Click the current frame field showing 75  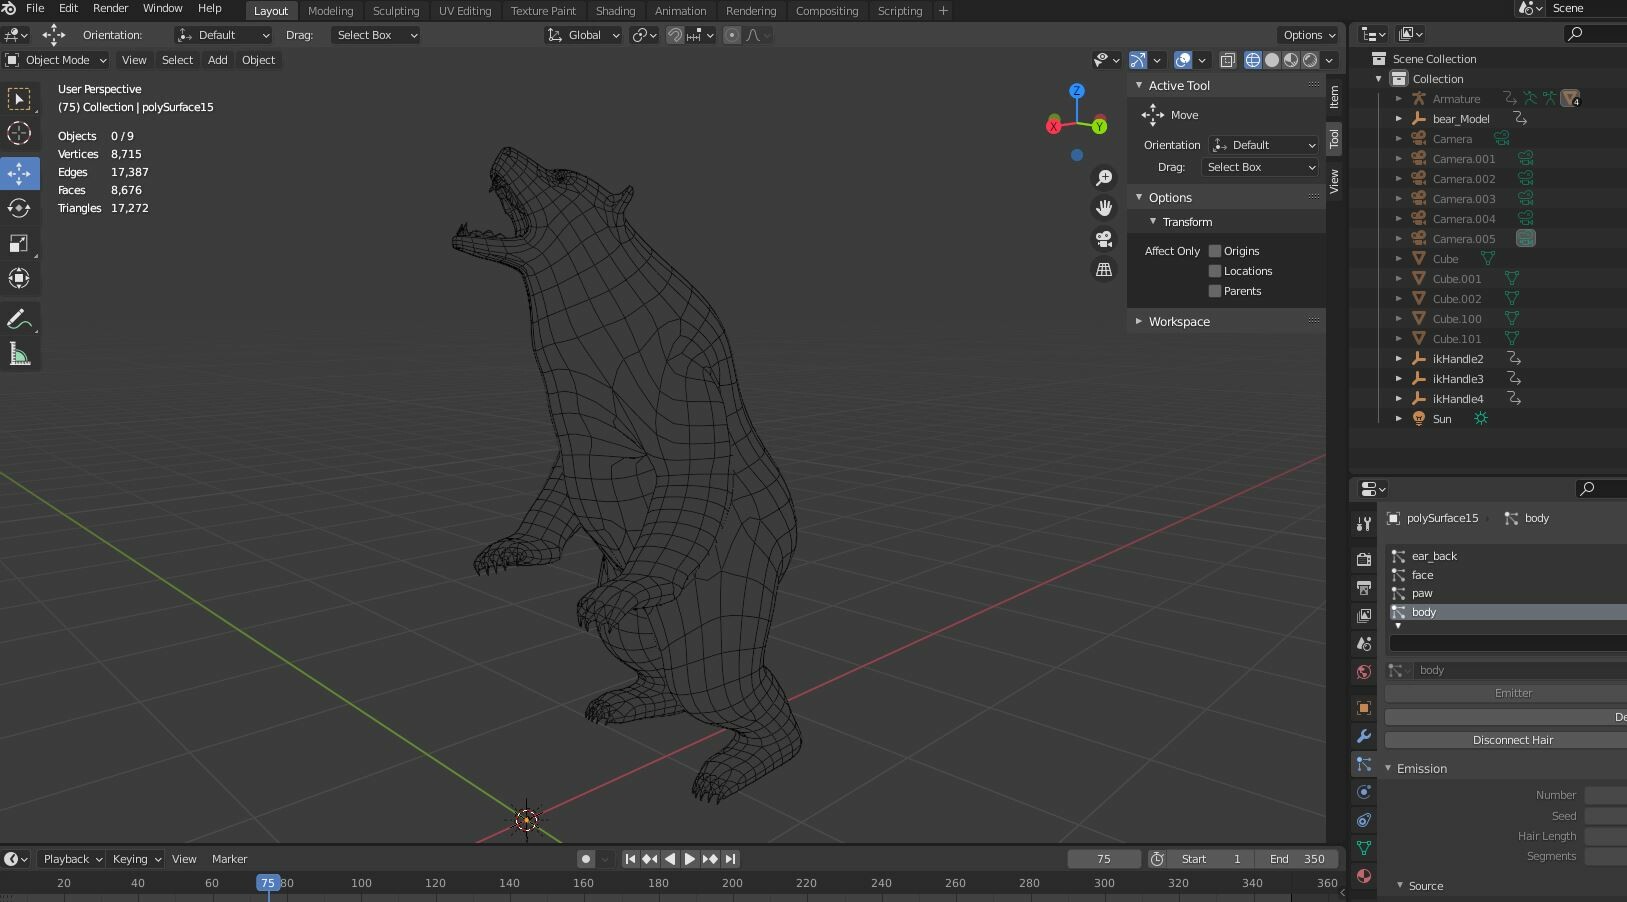point(1104,859)
